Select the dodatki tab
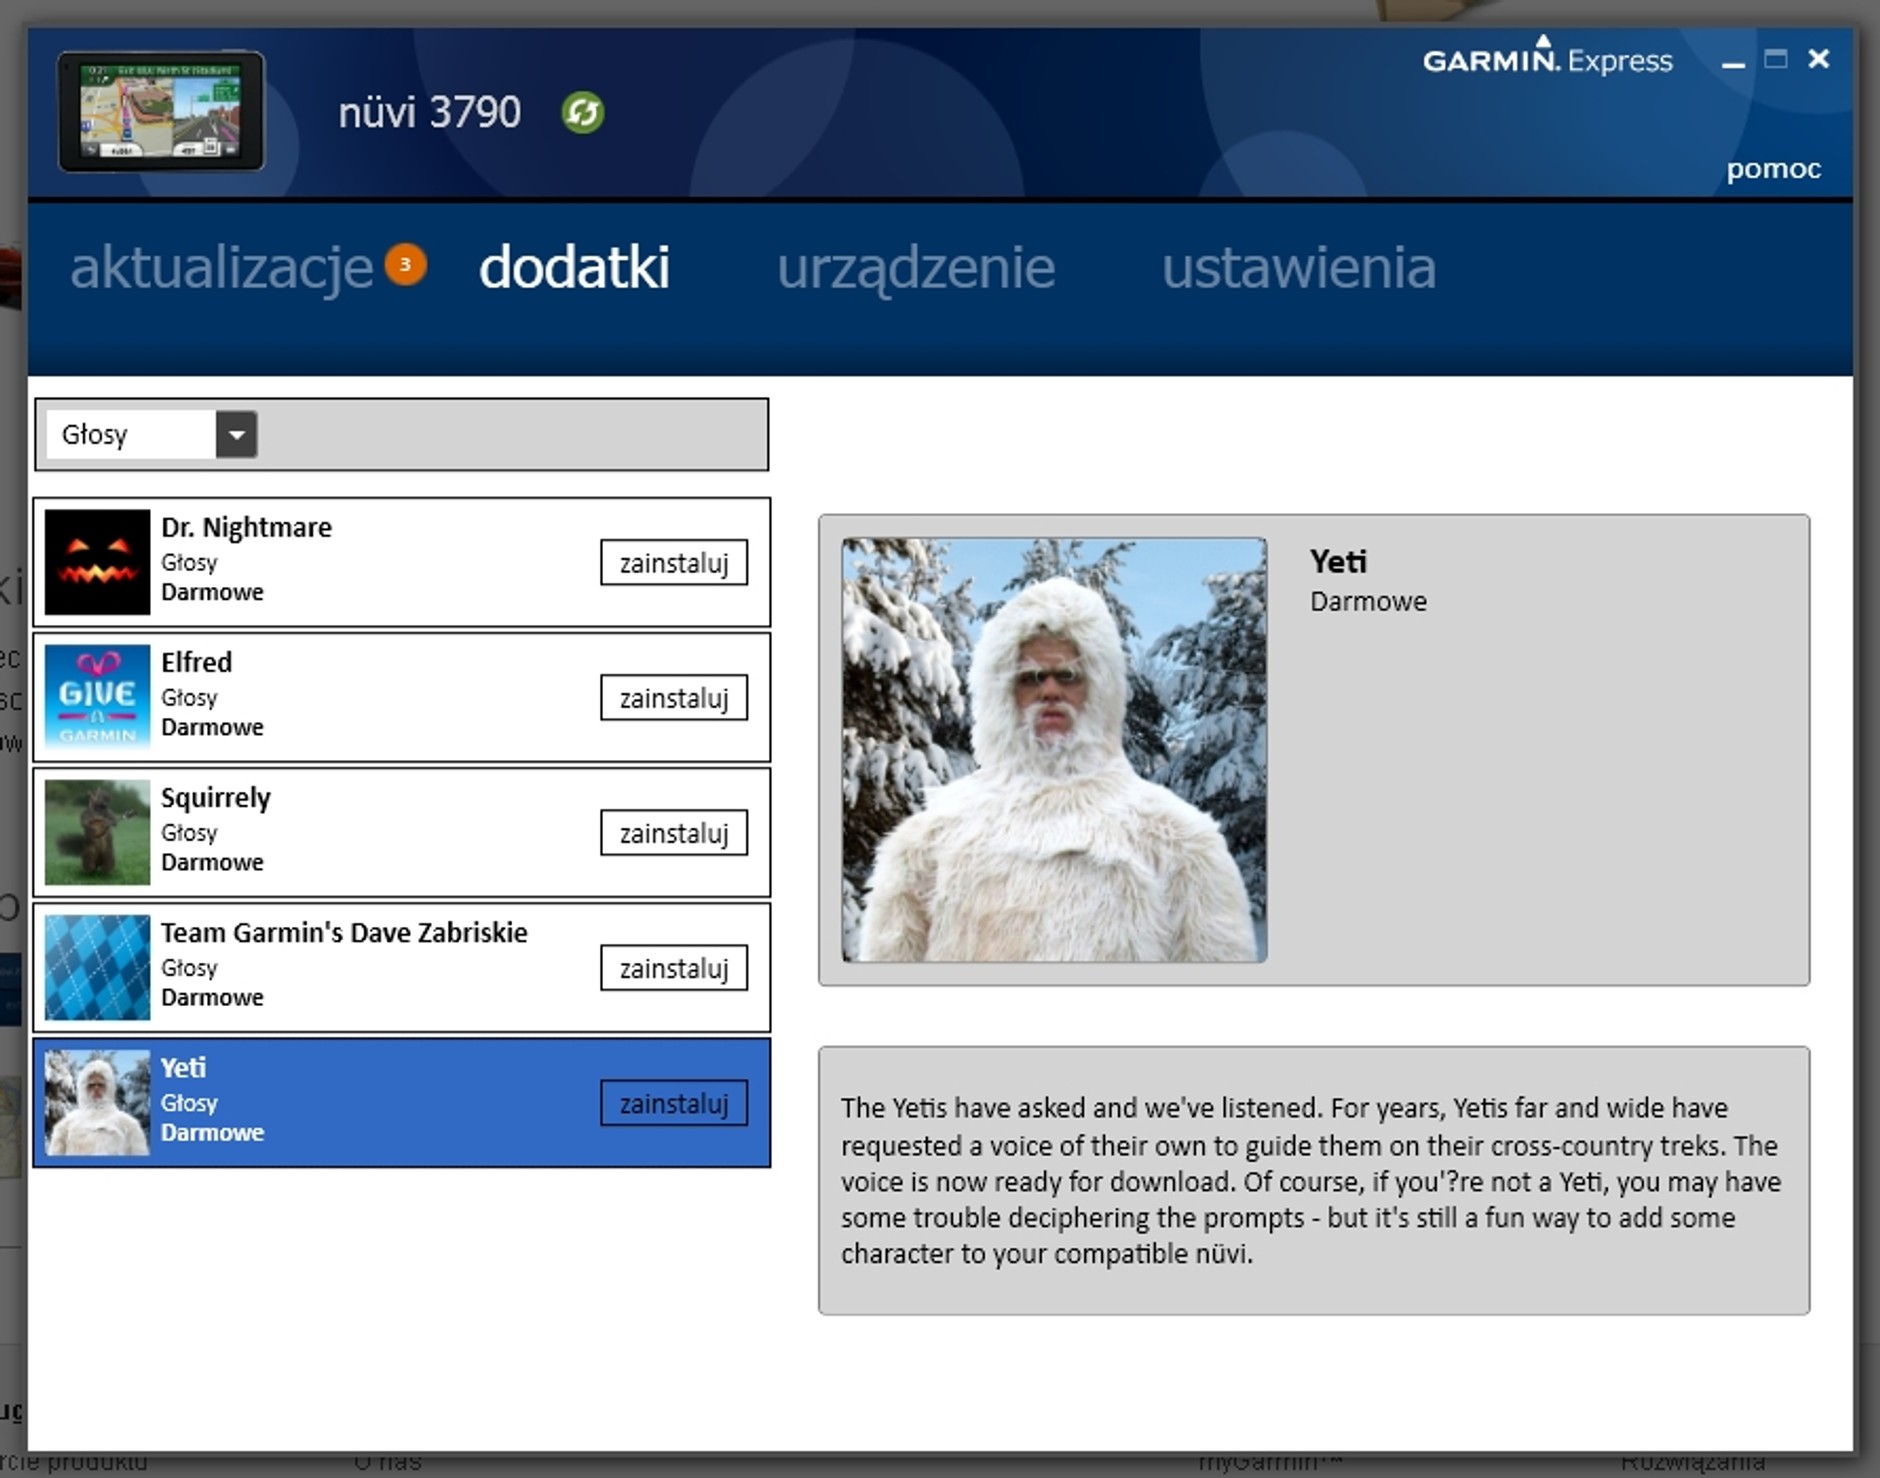The image size is (1880, 1478). [x=574, y=268]
